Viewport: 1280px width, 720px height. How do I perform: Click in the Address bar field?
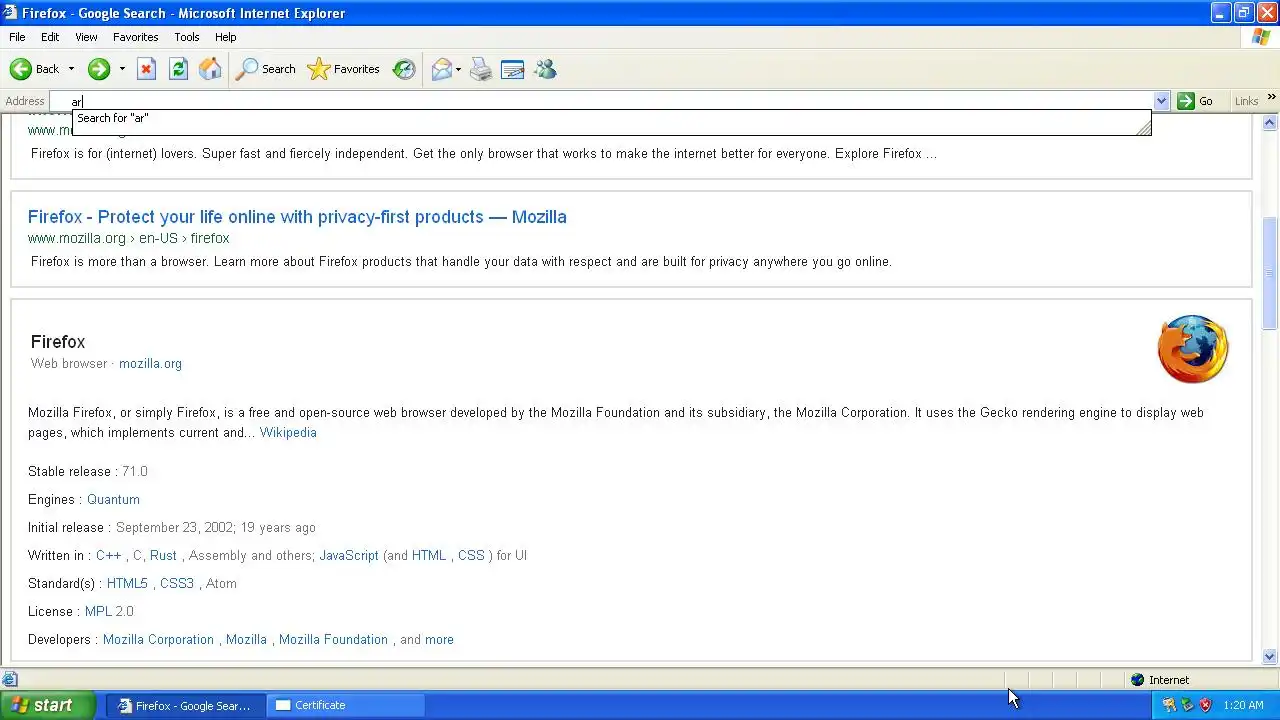tap(610, 101)
